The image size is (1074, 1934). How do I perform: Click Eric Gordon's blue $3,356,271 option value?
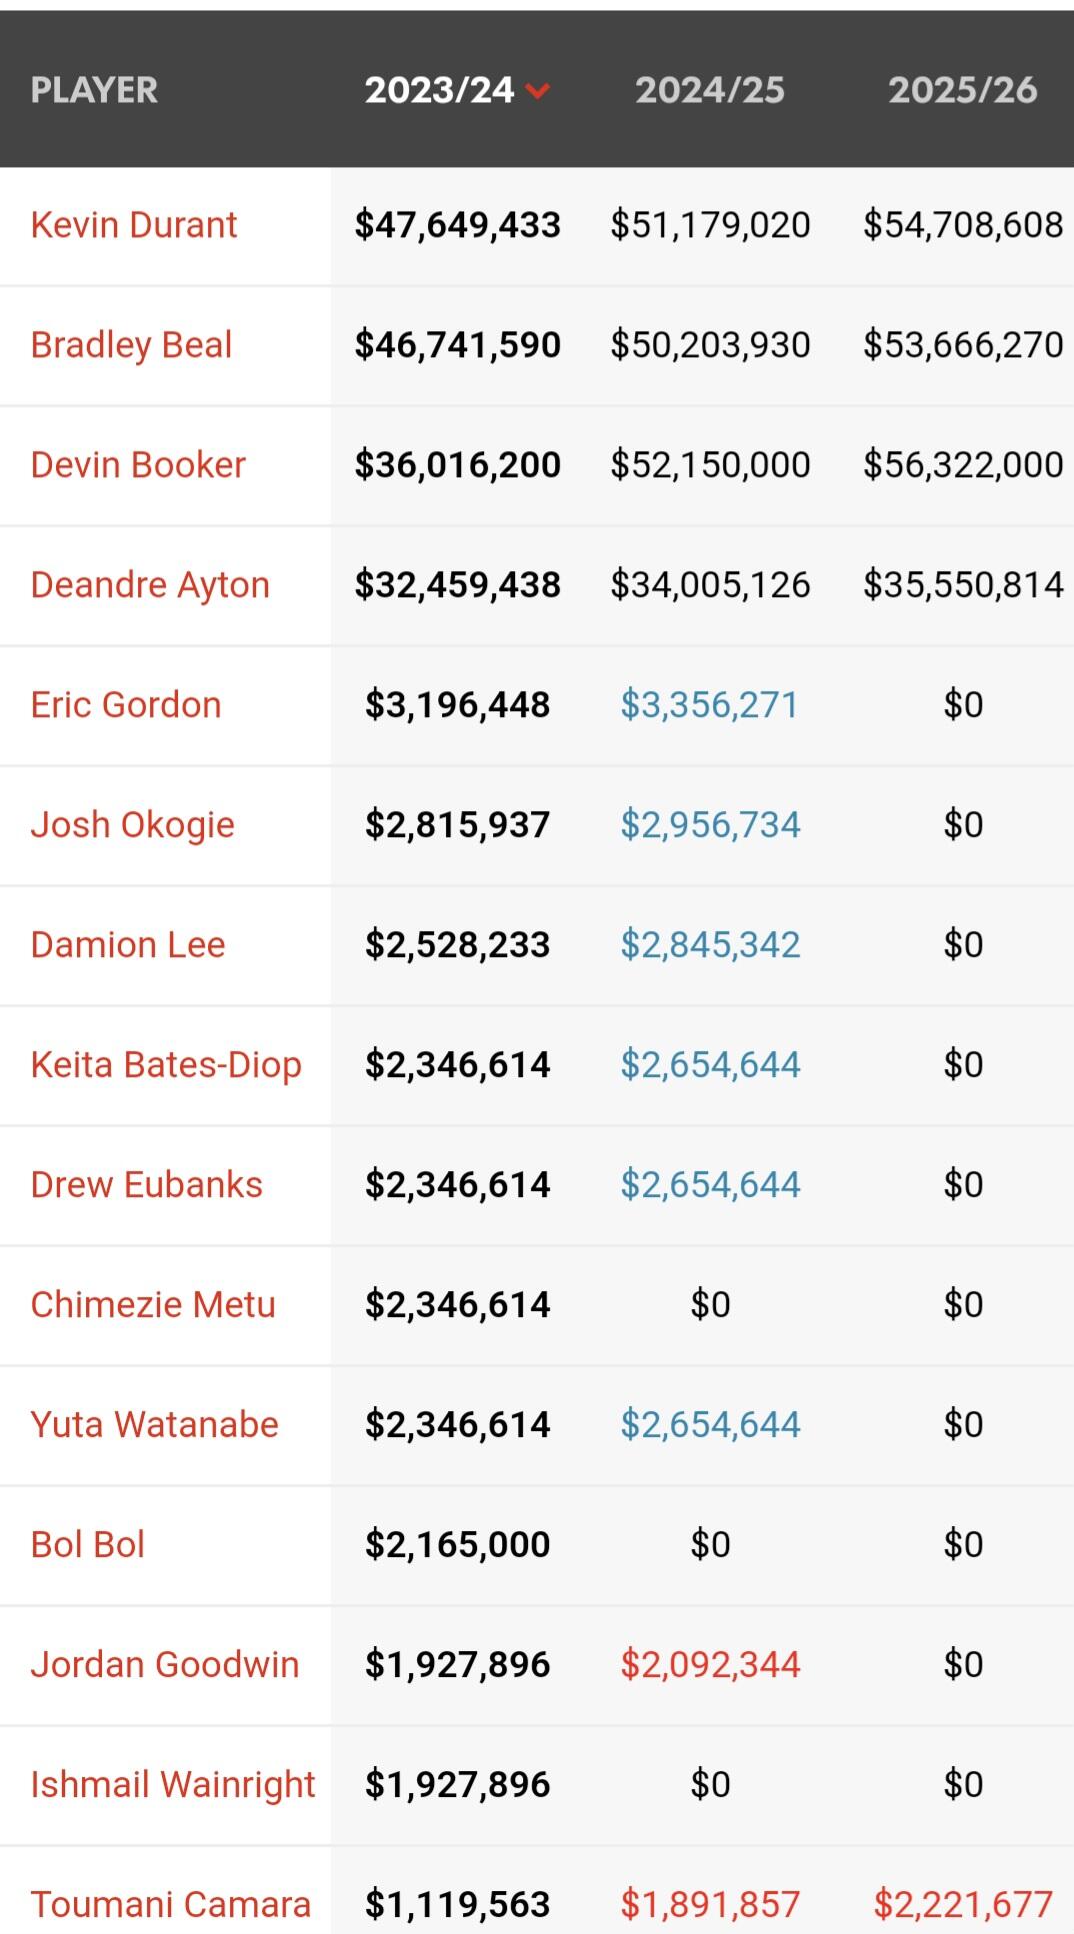[x=709, y=705]
